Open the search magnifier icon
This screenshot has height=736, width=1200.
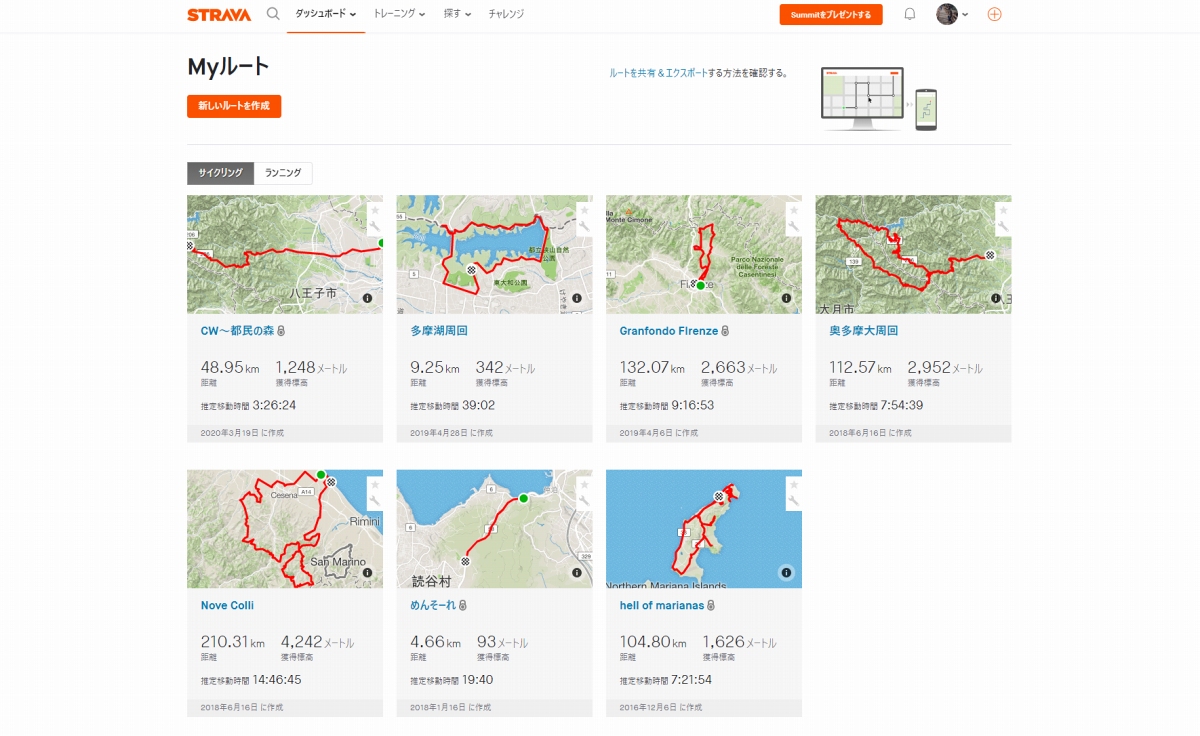(273, 14)
